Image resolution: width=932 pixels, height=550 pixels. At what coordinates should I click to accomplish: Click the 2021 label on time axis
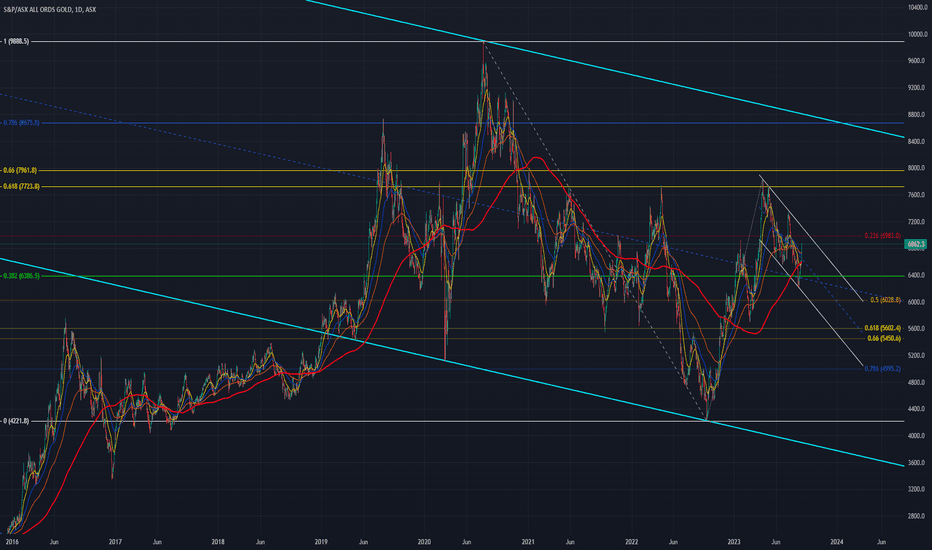(528, 542)
